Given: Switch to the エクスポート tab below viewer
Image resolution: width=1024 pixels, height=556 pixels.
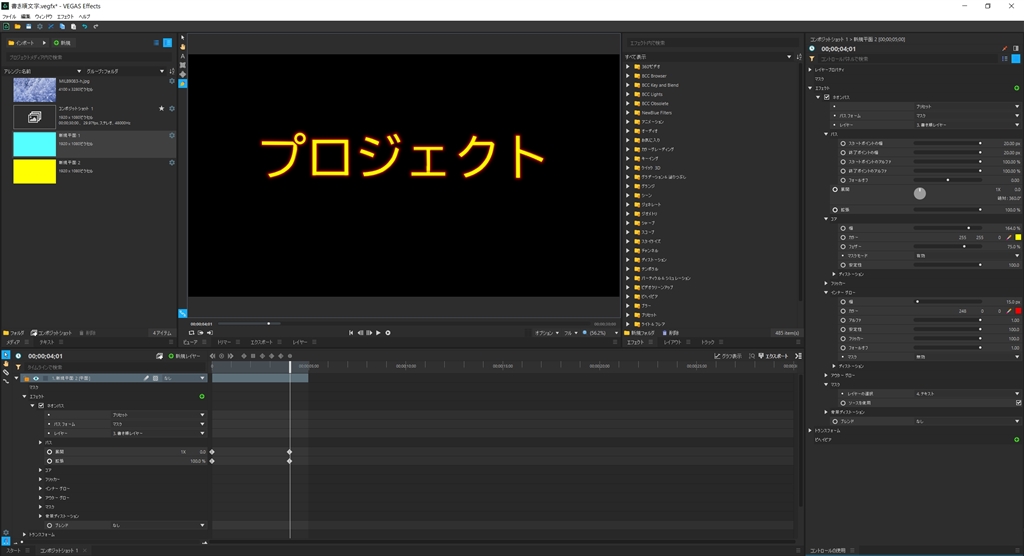Looking at the screenshot, I should [261, 342].
